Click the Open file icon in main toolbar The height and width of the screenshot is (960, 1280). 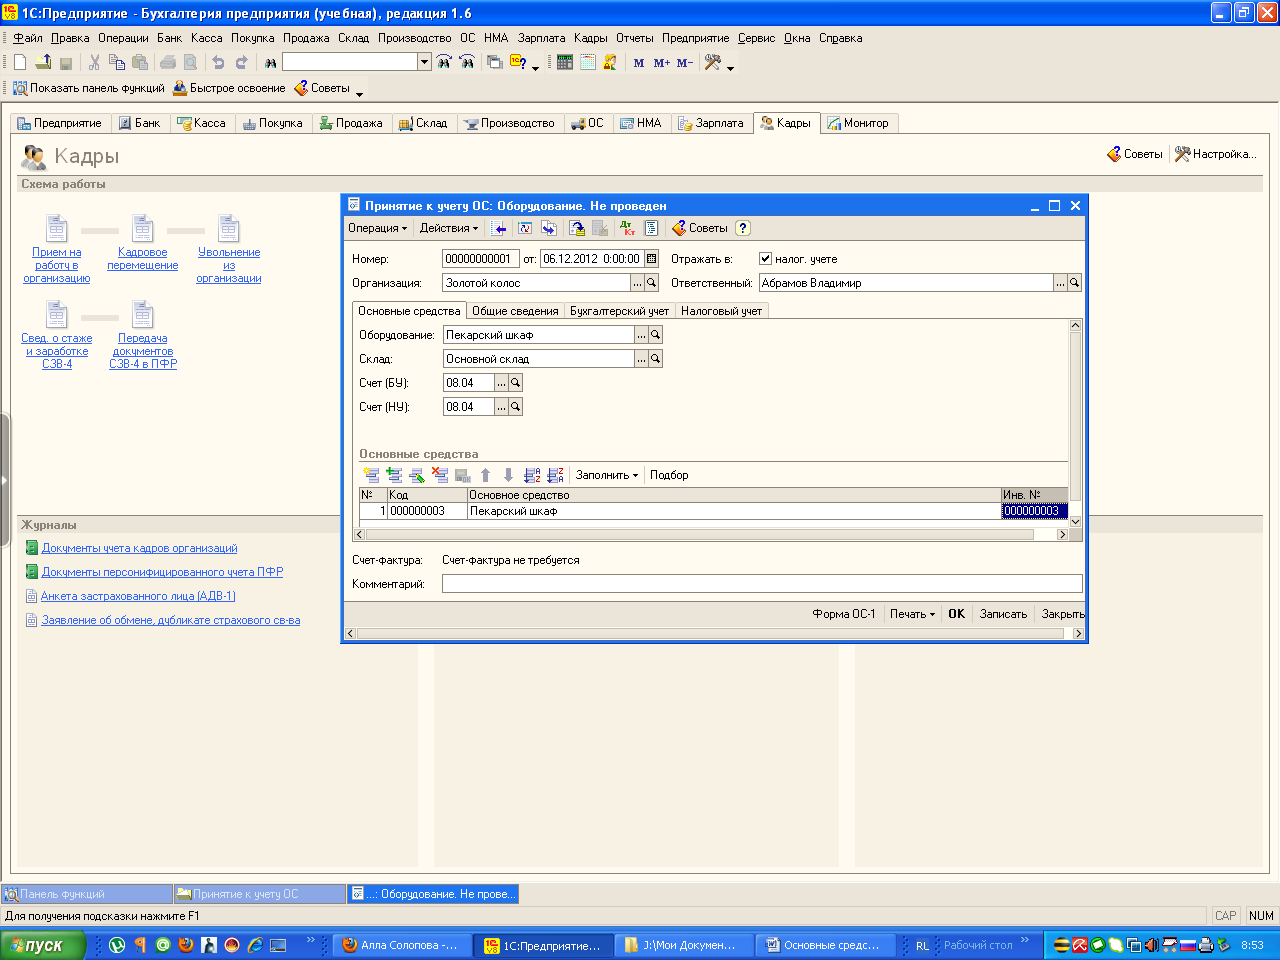(x=43, y=62)
